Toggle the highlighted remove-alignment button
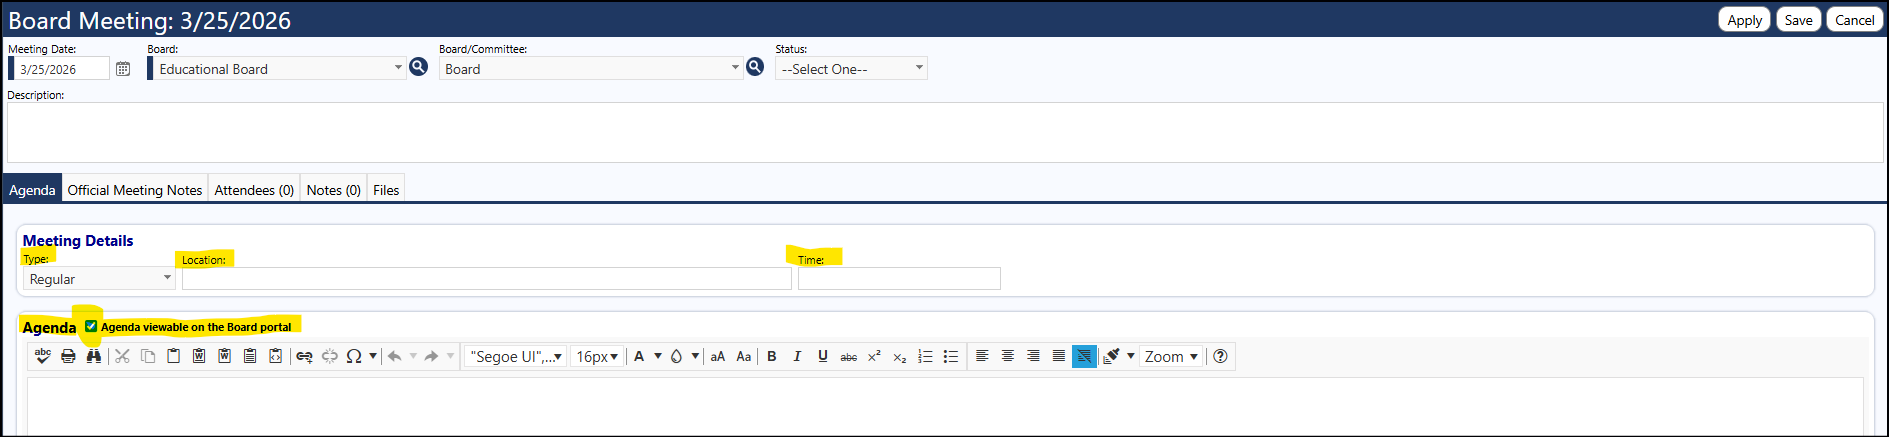Screen dimensions: 1889x437 tap(1084, 356)
